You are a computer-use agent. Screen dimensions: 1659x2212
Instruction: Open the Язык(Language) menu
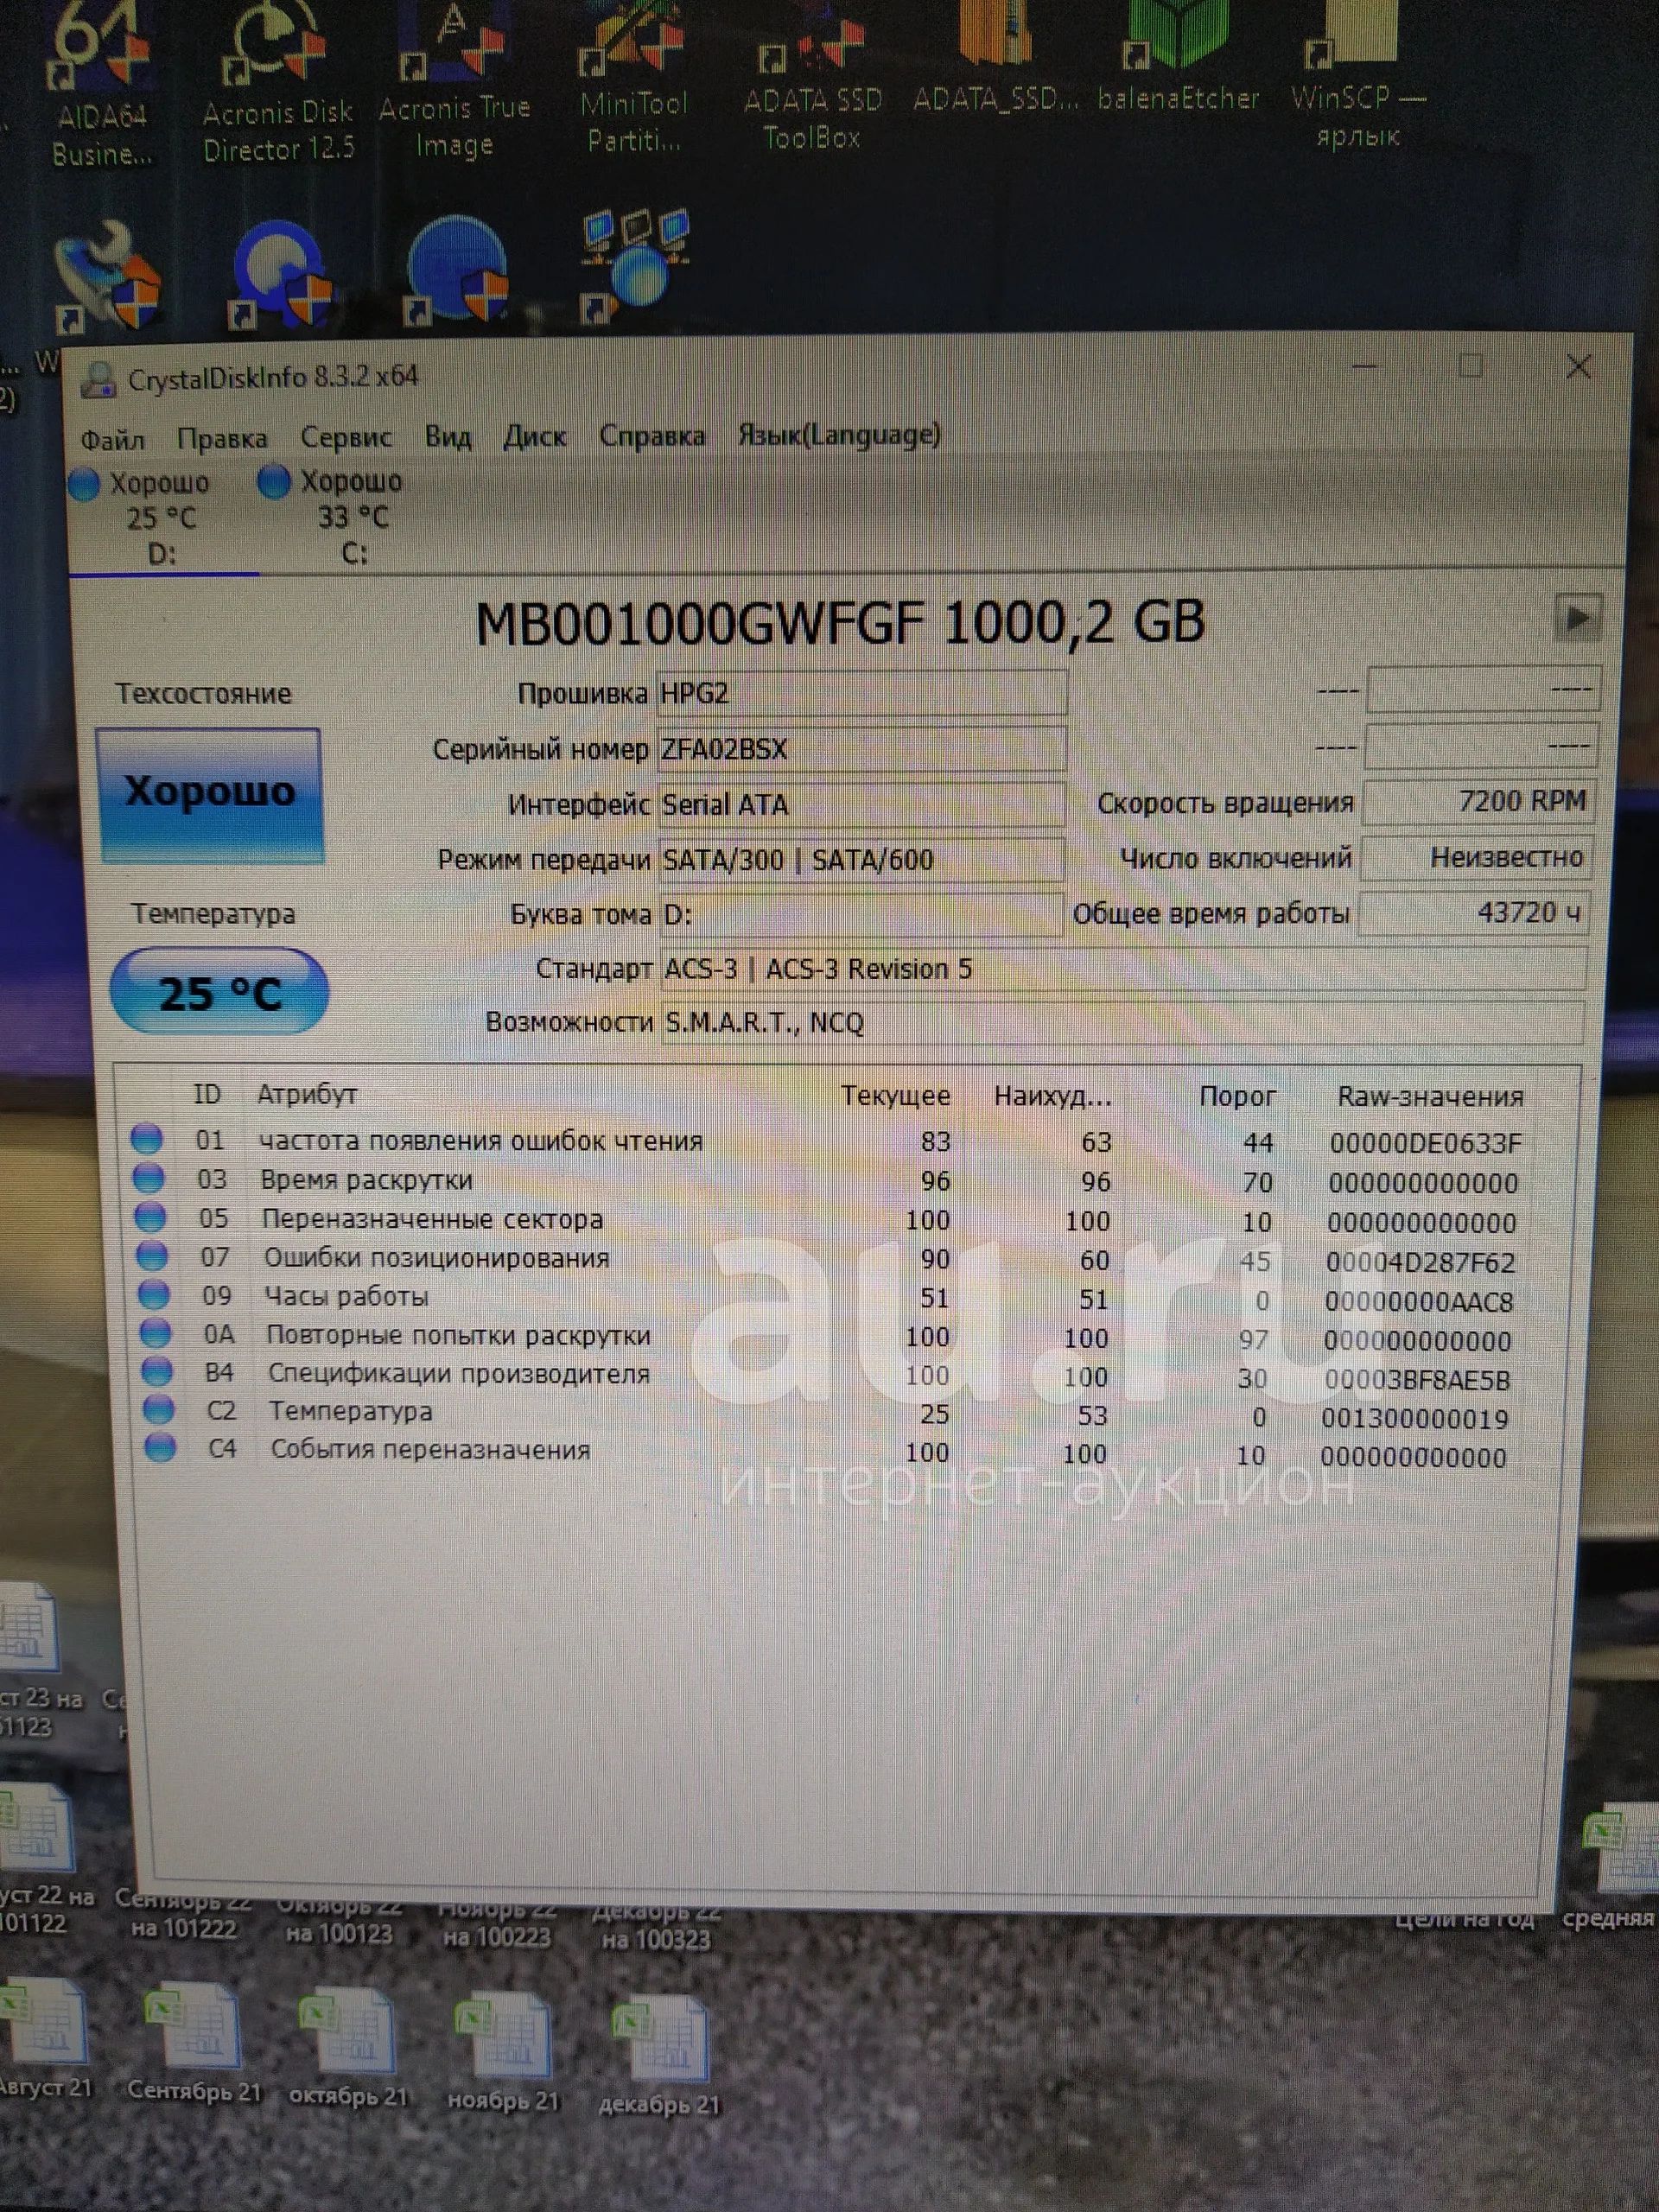tap(839, 435)
